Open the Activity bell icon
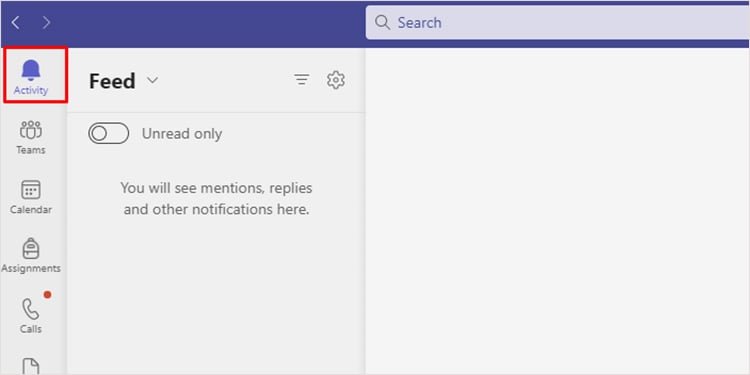The height and width of the screenshot is (375, 750). pyautogui.click(x=31, y=70)
